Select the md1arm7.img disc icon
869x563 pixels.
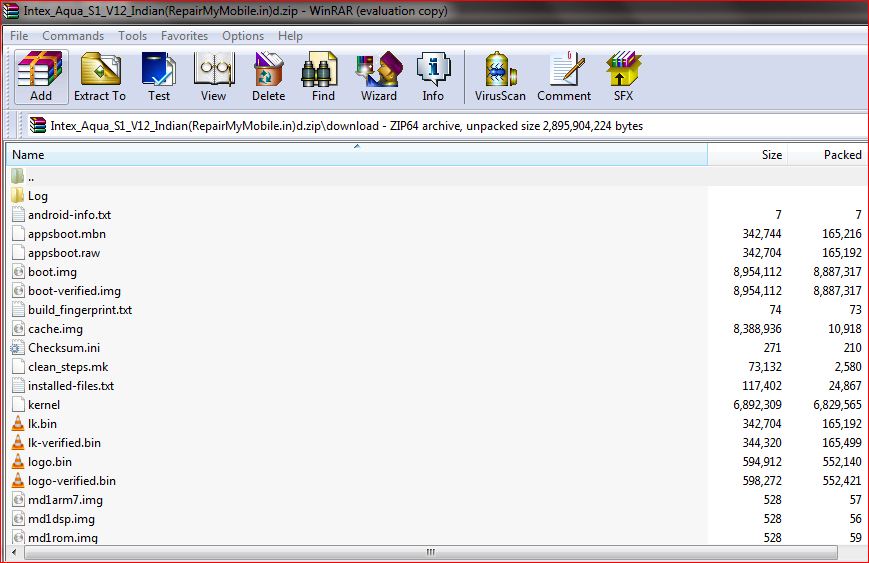[x=18, y=499]
